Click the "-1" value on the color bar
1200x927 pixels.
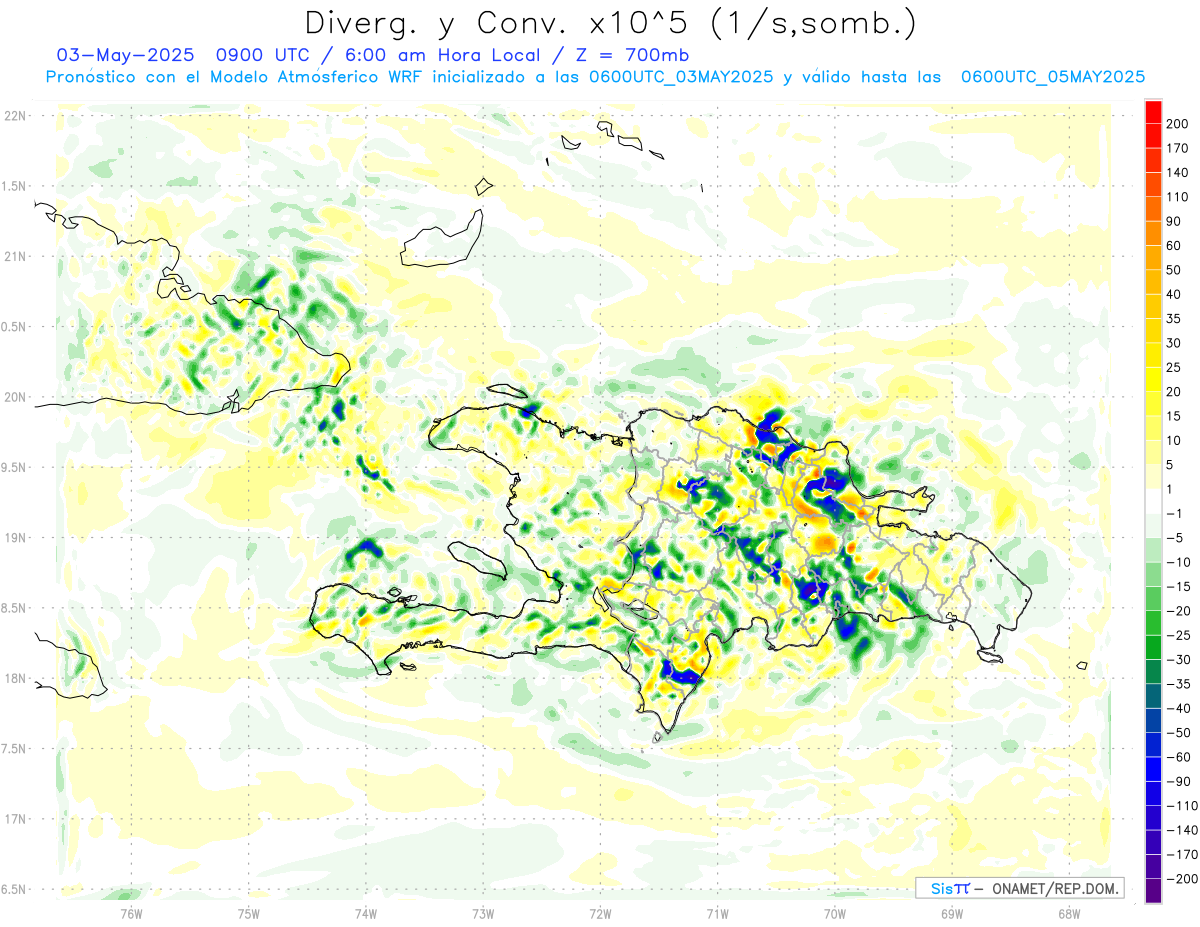coord(1173,514)
